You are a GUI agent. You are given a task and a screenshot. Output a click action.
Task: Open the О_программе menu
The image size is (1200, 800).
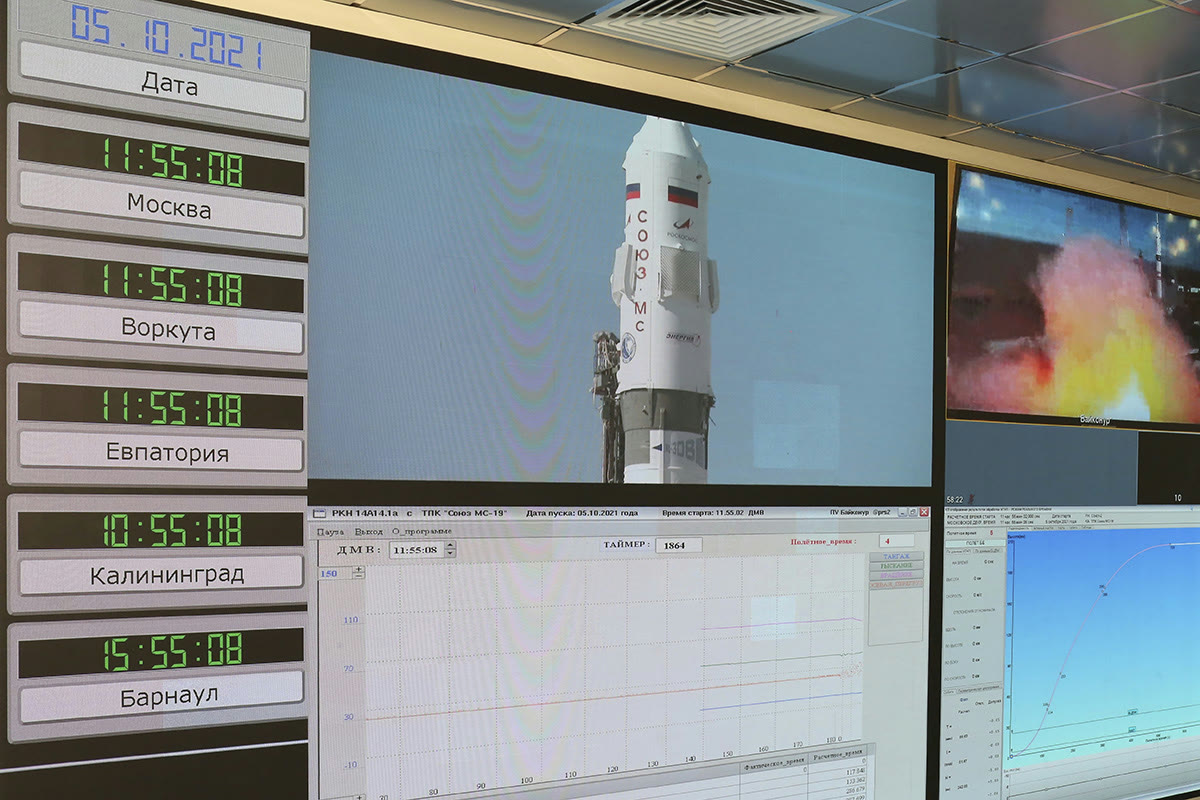[x=422, y=531]
